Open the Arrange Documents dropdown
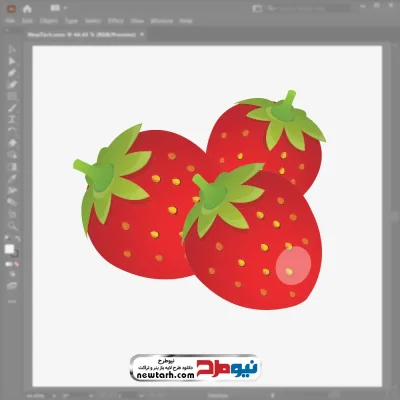Image resolution: width=400 pixels, height=400 pixels. (x=59, y=8)
